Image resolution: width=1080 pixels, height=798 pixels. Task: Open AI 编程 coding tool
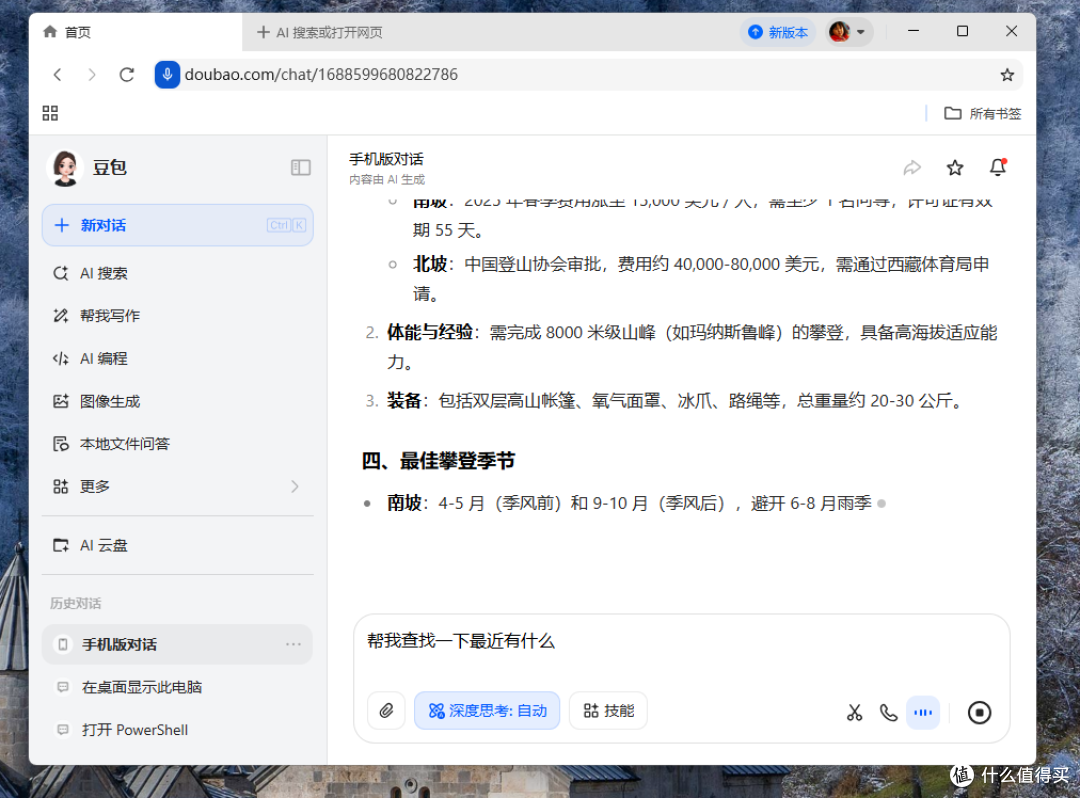pos(178,358)
